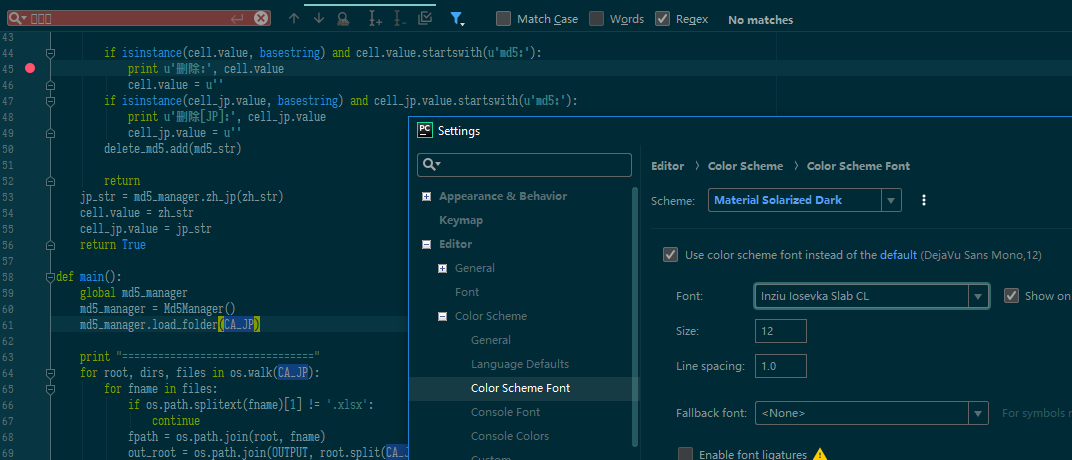The height and width of the screenshot is (460, 1072).
Task: Click Editor in settings breadcrumb
Action: pyautogui.click(x=667, y=166)
